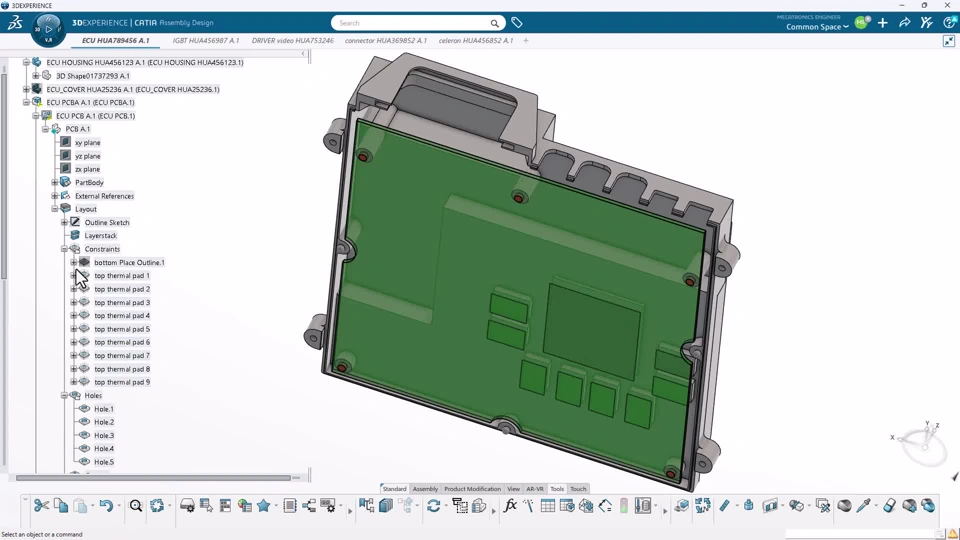Switch to connector HUA369852 A.1 tab
960x540 pixels.
(x=386, y=40)
